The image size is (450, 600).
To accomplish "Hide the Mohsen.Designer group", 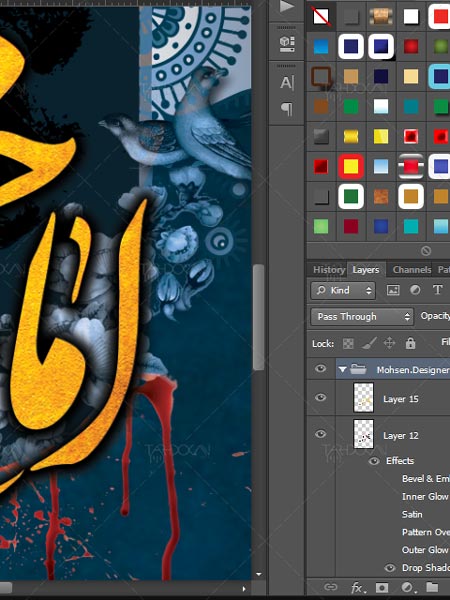I will (321, 368).
